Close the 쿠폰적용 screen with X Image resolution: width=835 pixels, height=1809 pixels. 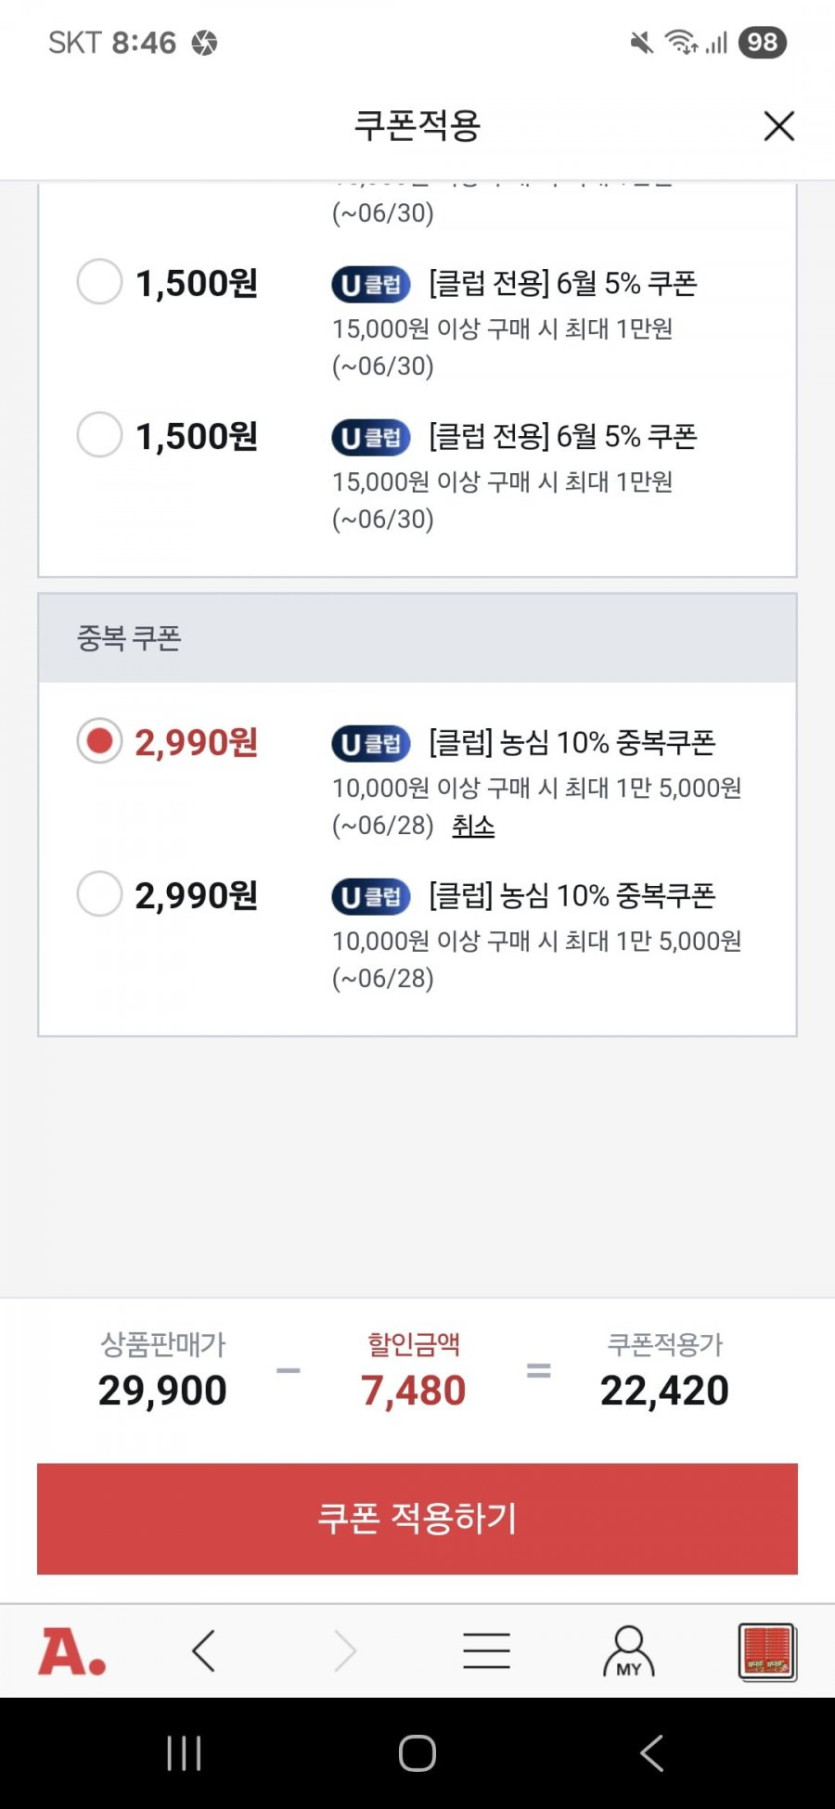[x=778, y=126]
